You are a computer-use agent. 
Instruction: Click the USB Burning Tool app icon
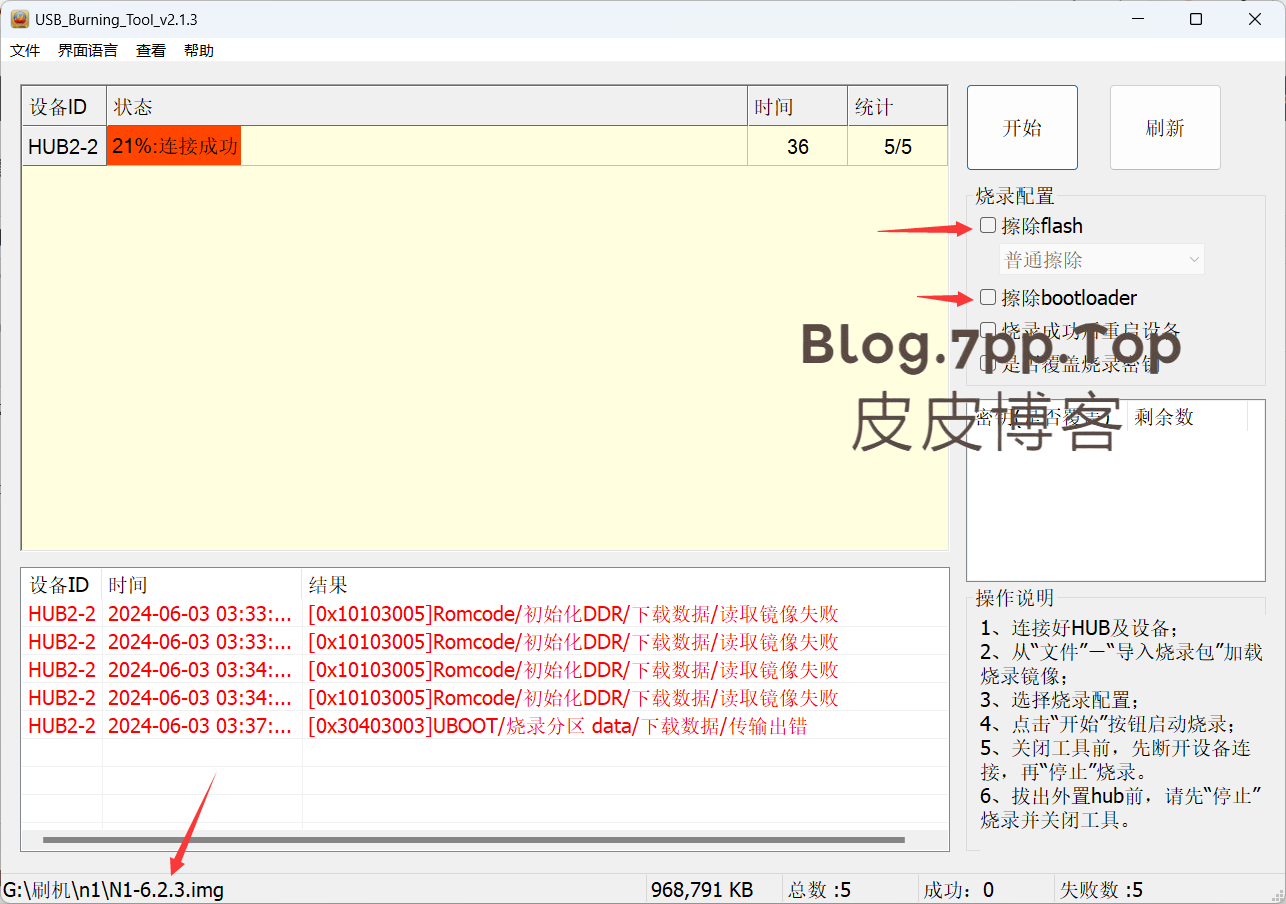pyautogui.click(x=19, y=19)
